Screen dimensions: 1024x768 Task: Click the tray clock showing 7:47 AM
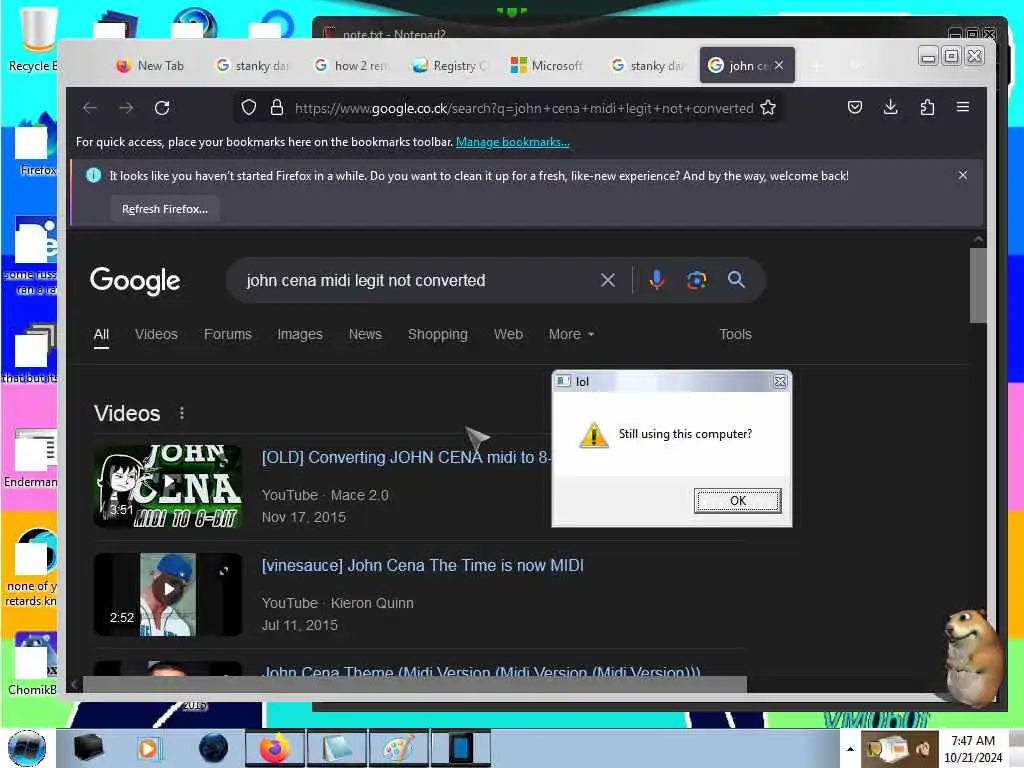(x=973, y=748)
